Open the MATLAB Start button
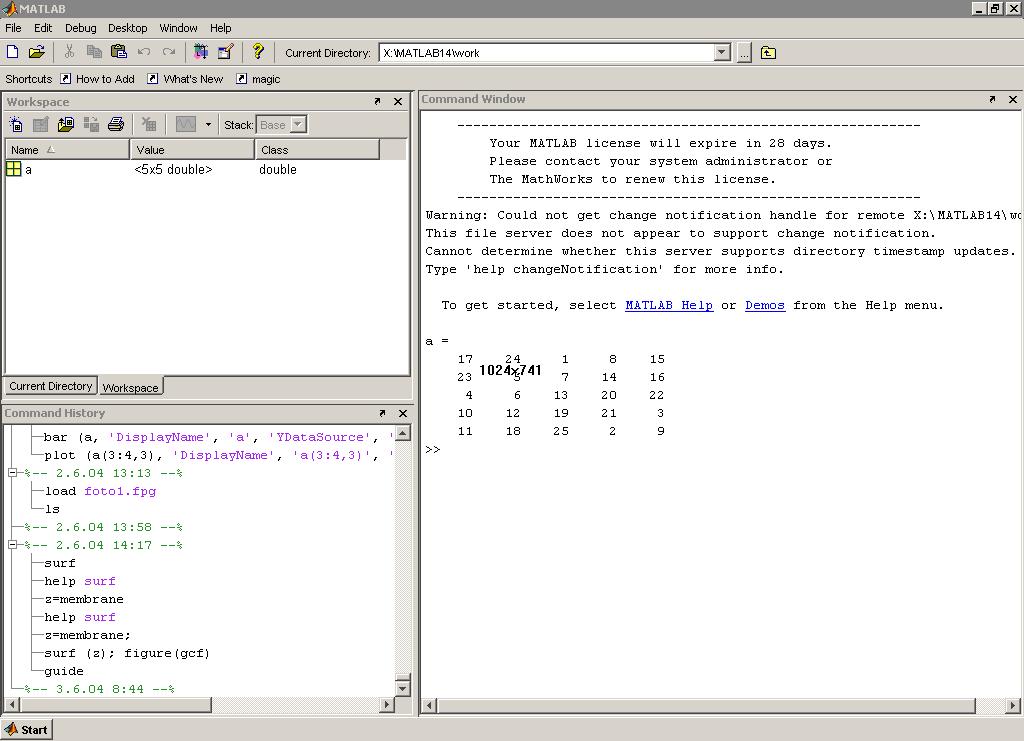 pos(27,730)
